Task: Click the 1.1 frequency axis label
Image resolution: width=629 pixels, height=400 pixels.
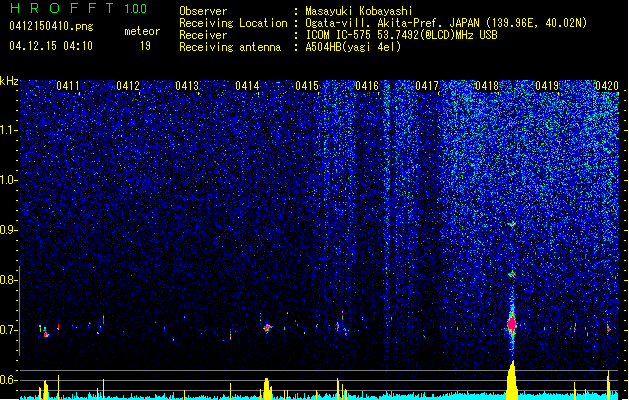Action: [9, 130]
